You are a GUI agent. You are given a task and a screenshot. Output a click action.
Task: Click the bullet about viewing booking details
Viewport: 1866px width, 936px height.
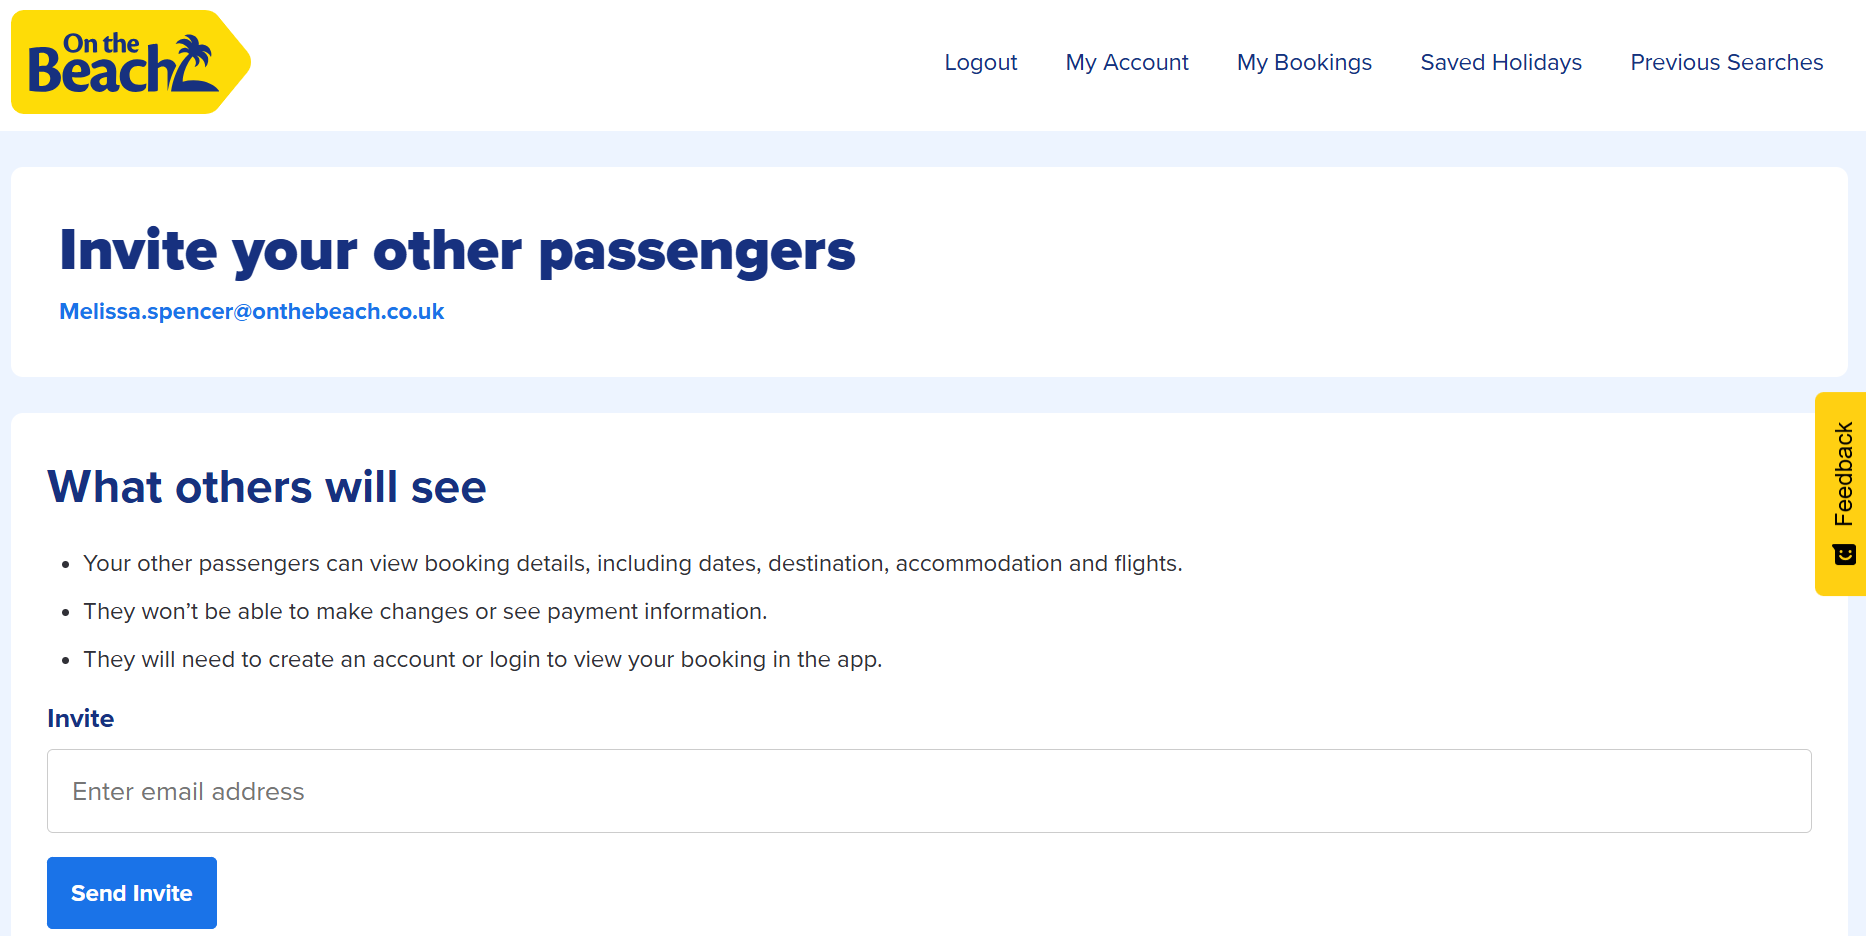click(x=632, y=563)
